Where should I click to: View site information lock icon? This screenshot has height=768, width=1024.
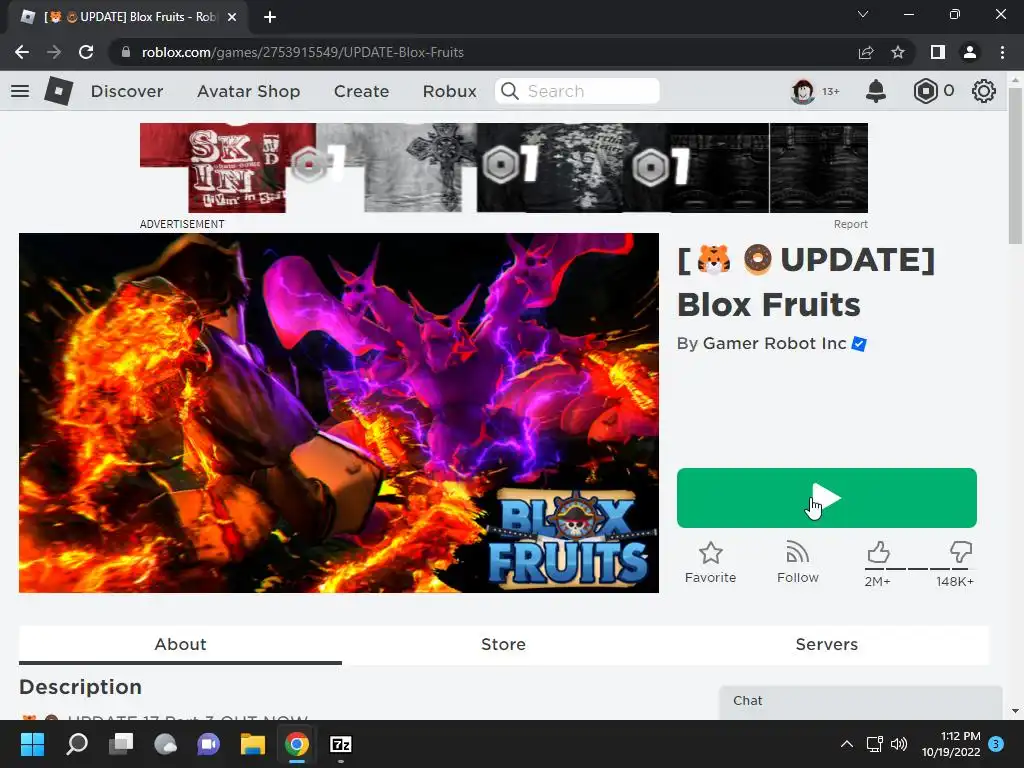126,52
